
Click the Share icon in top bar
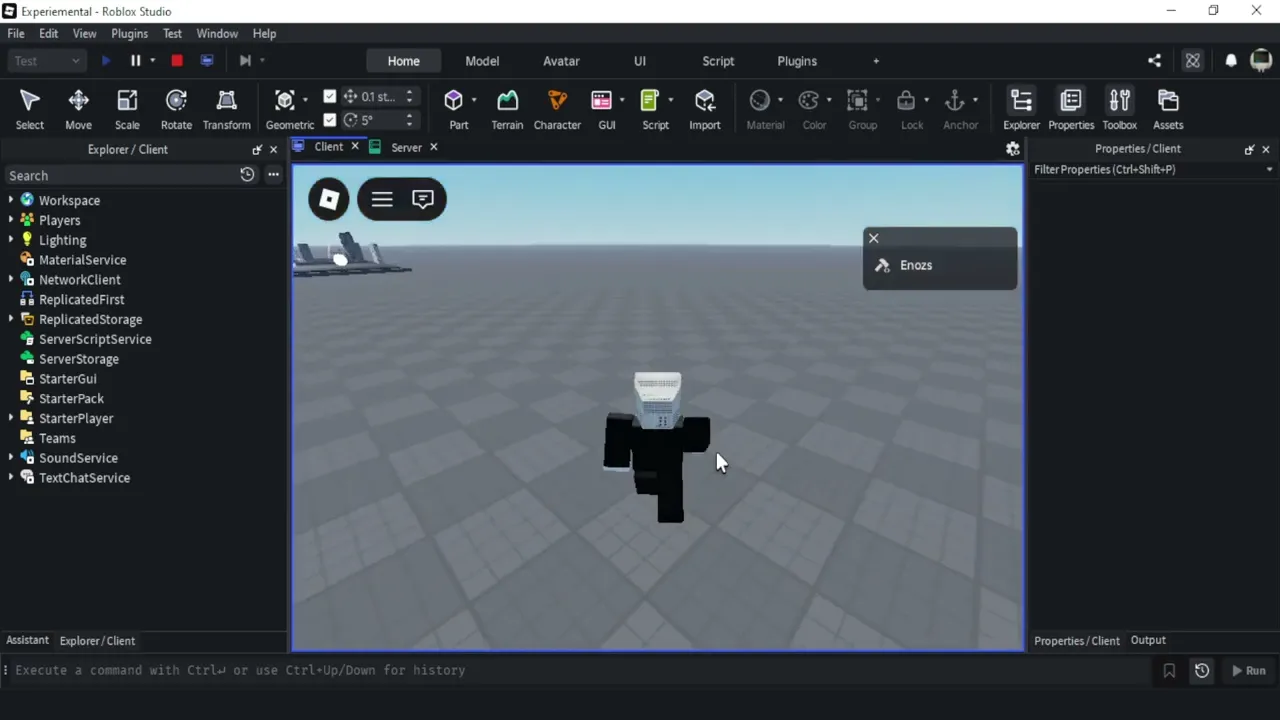[1155, 61]
